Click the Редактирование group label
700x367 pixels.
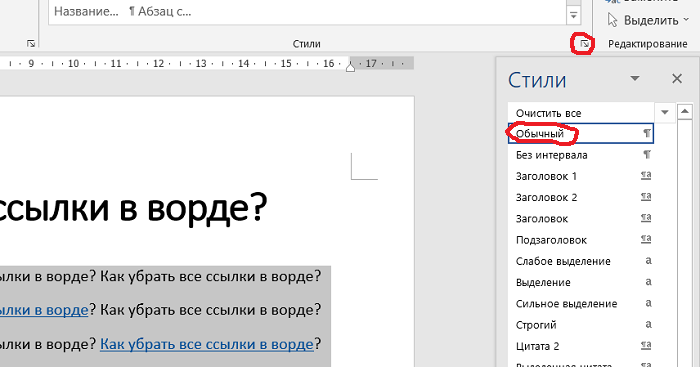click(647, 44)
